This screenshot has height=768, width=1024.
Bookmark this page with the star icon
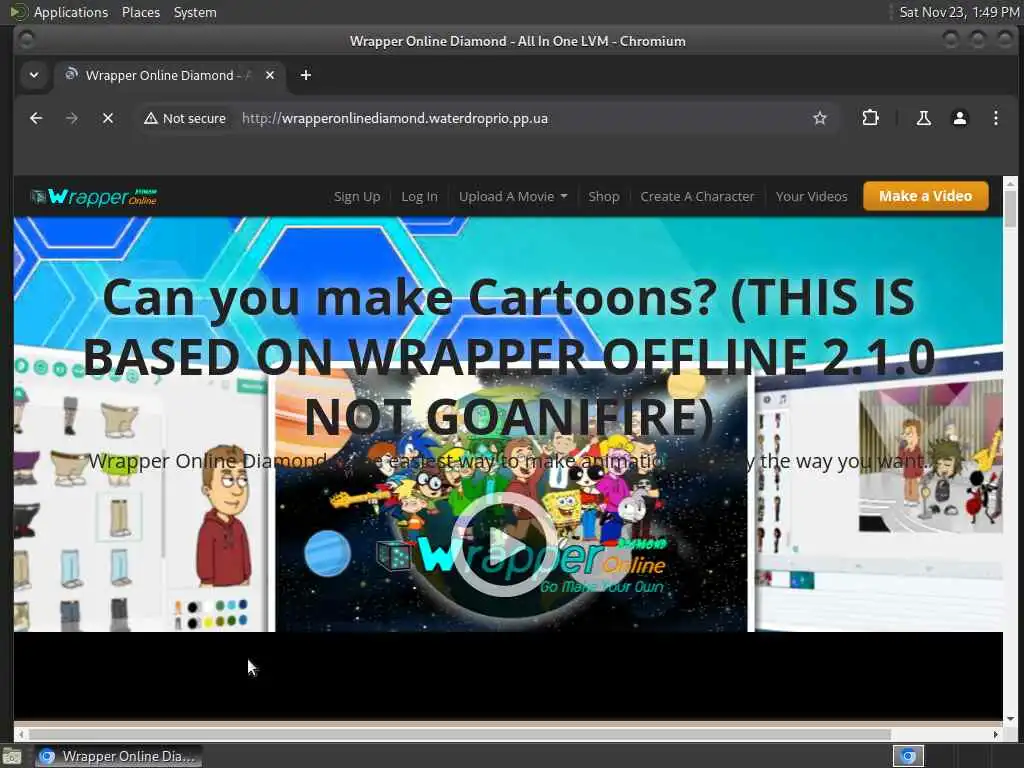(820, 118)
